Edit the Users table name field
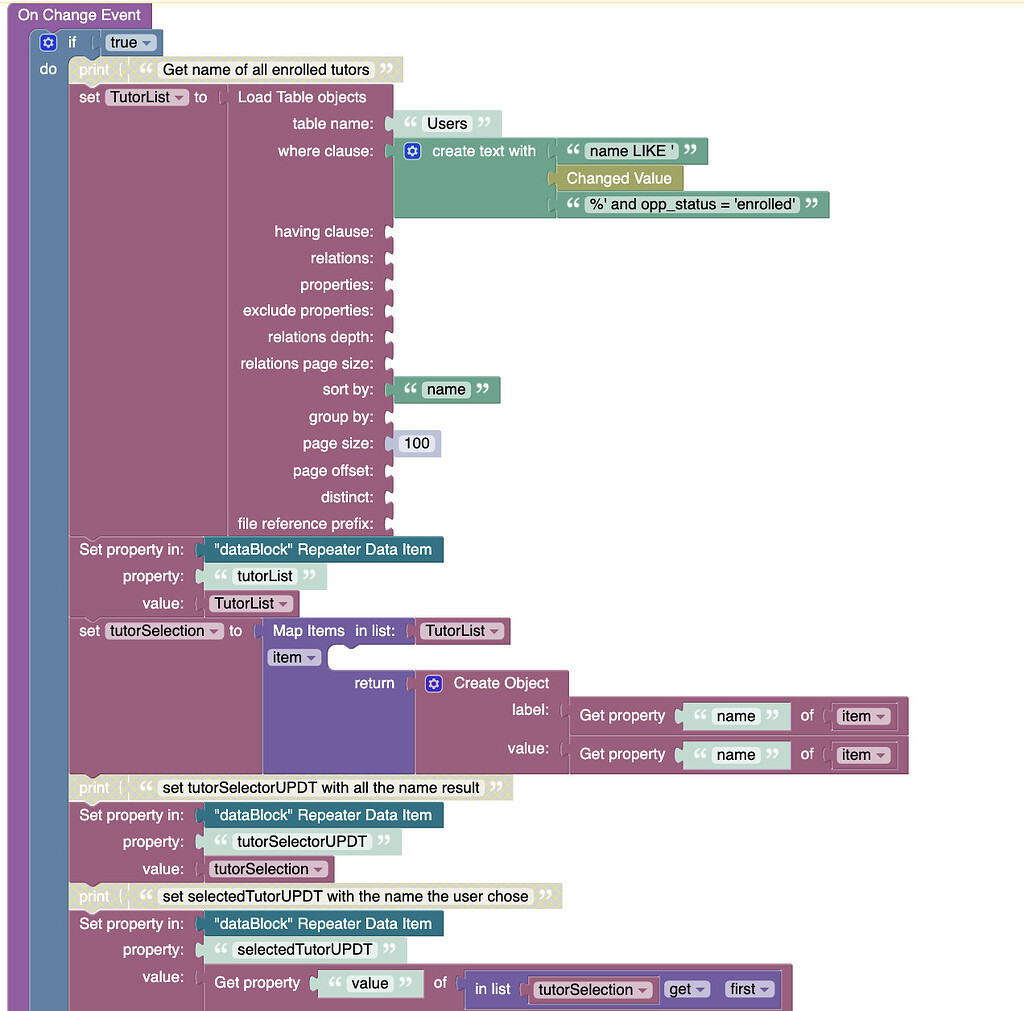Image resolution: width=1024 pixels, height=1011 pixels. pos(446,123)
